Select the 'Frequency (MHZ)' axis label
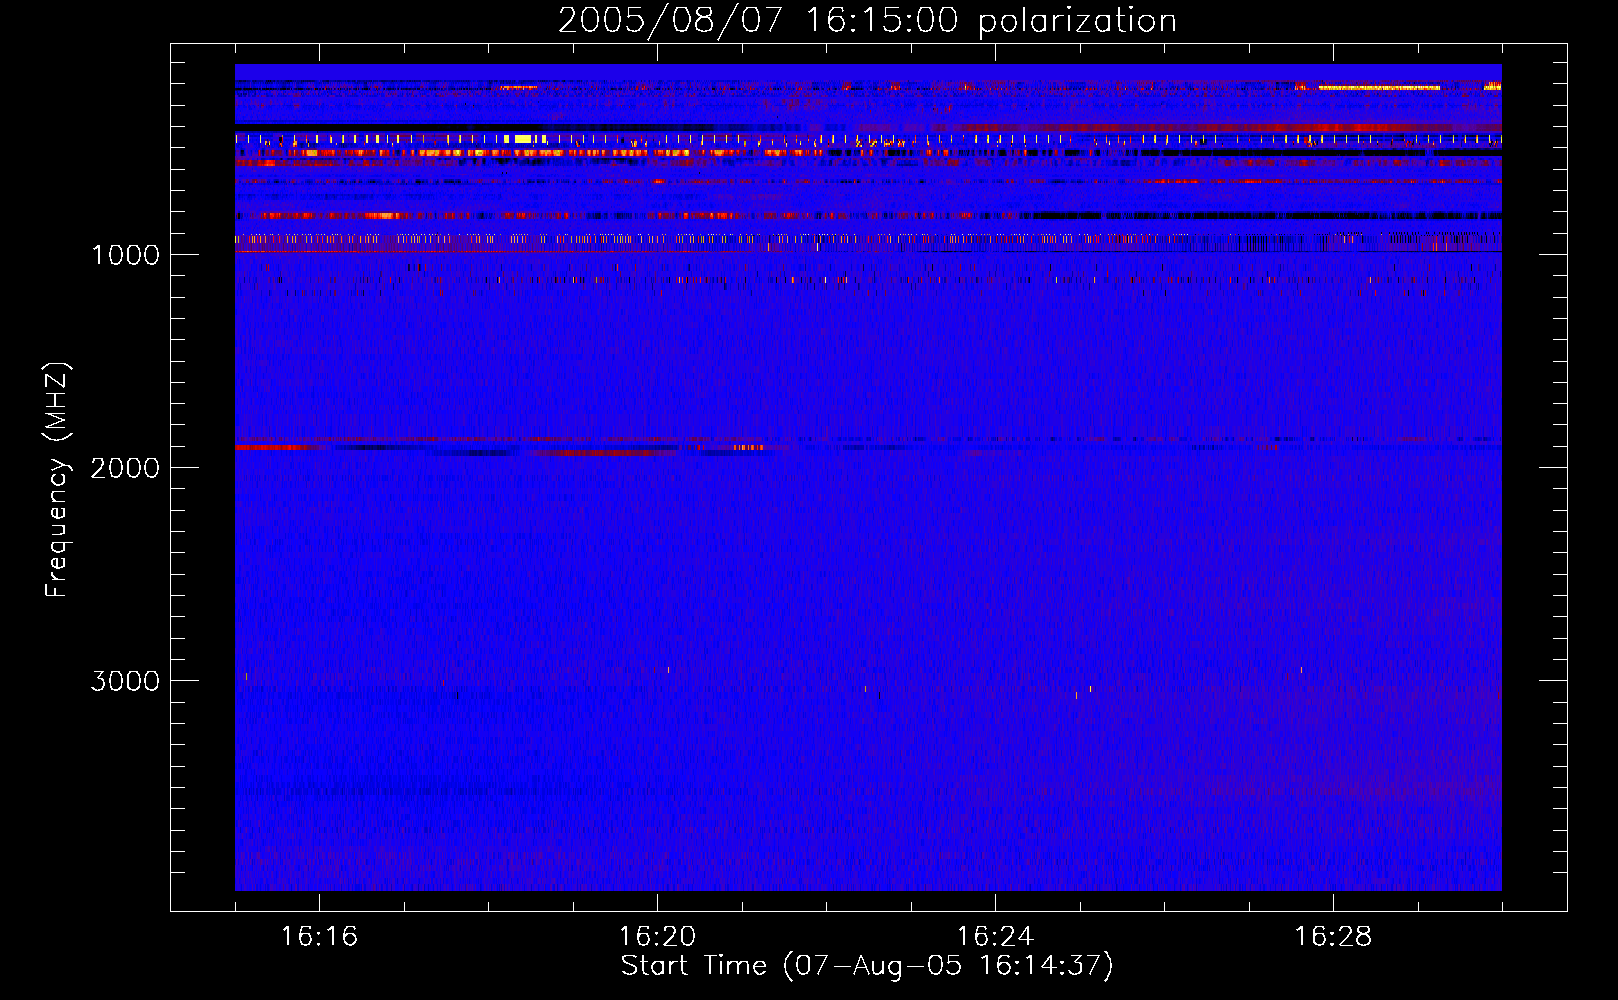The image size is (1618, 1000). [x=57, y=480]
